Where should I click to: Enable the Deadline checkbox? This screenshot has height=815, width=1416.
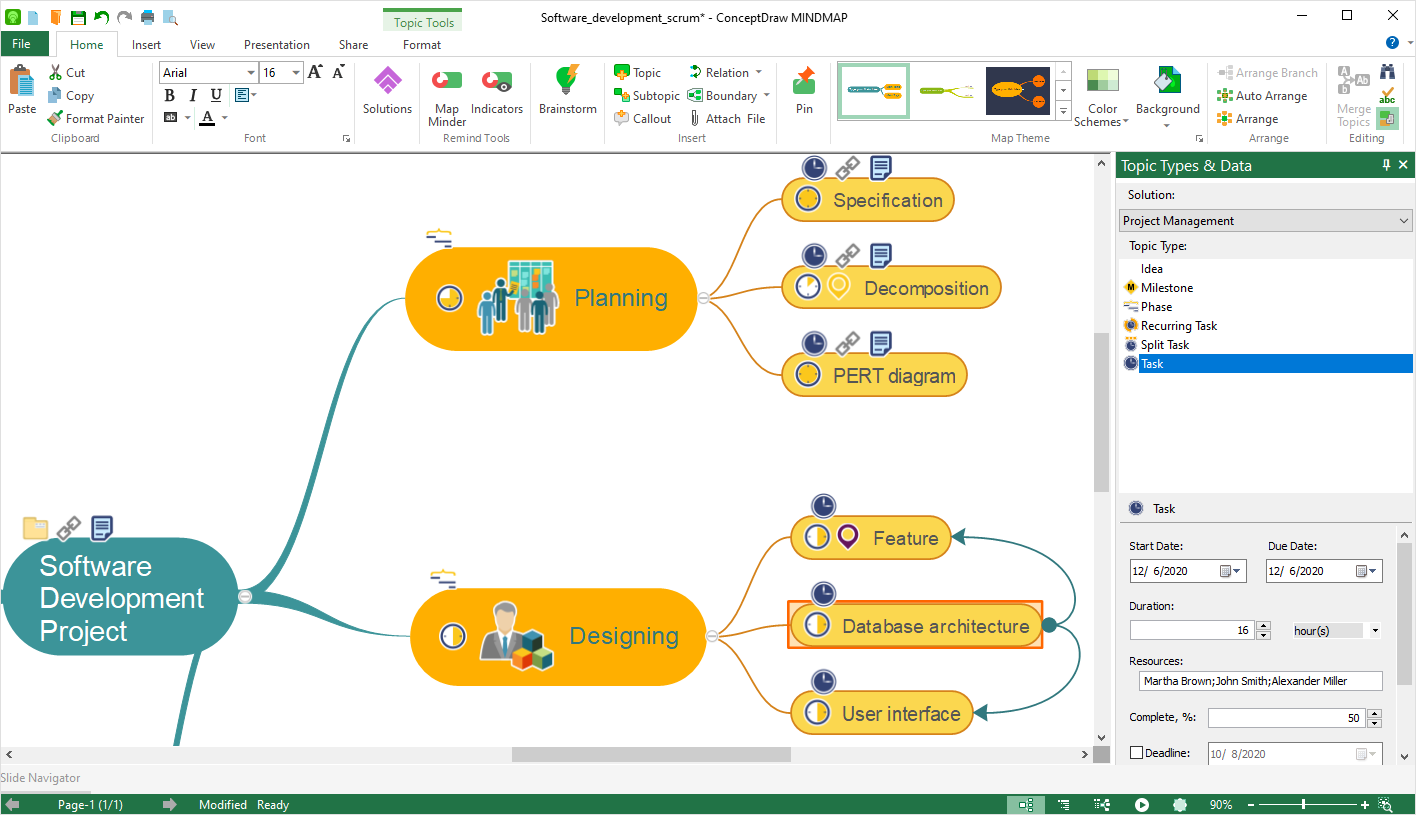tap(1136, 753)
